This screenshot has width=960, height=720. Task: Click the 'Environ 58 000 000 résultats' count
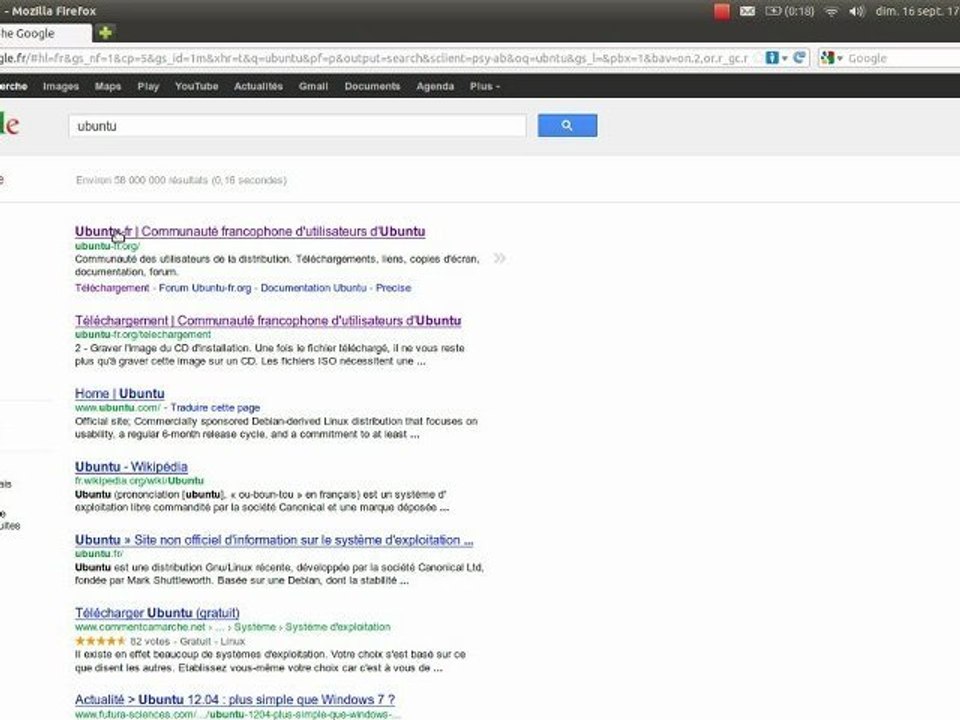181,180
